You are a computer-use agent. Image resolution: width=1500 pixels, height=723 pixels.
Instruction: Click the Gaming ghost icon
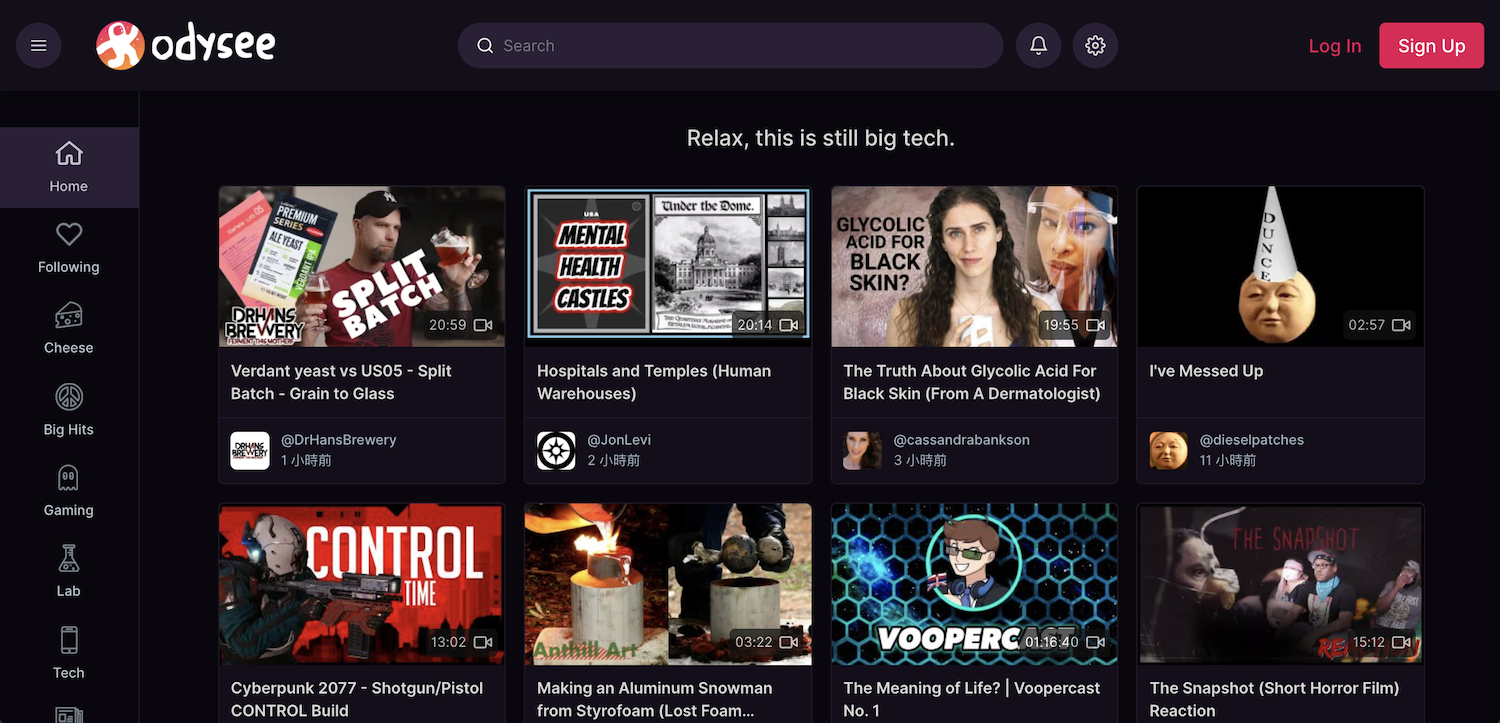pos(69,478)
